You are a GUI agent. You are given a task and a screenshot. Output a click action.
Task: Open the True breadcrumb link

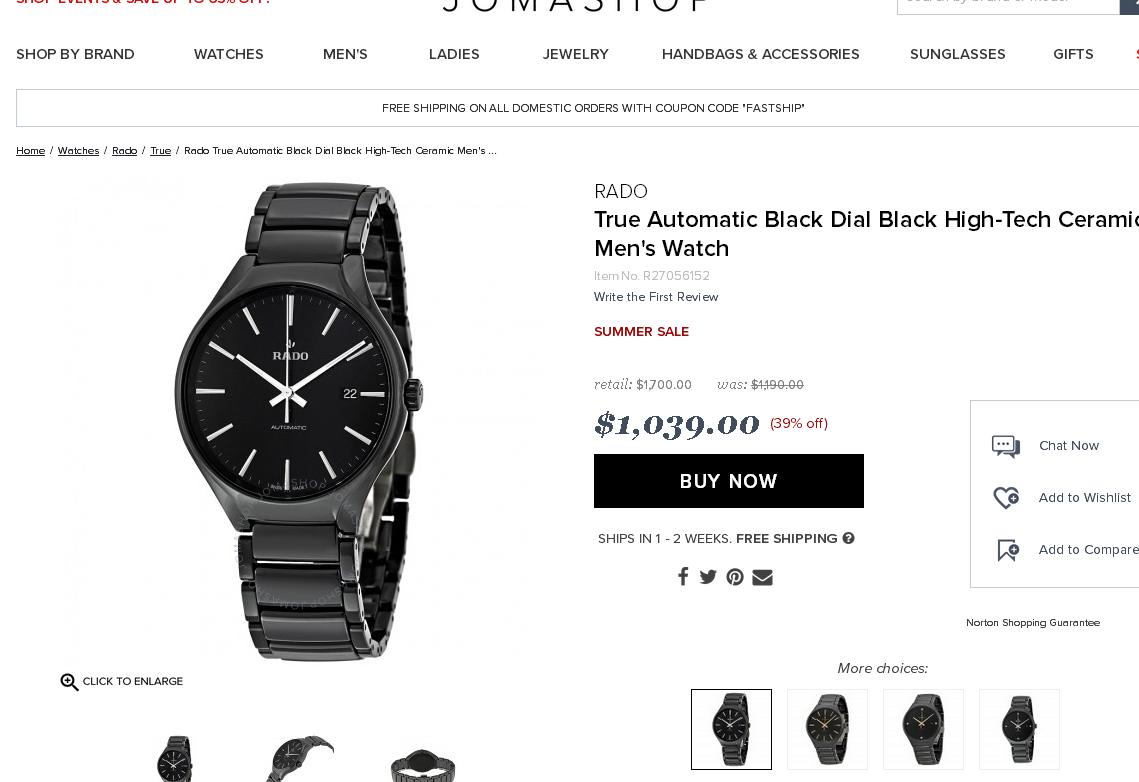click(x=161, y=150)
